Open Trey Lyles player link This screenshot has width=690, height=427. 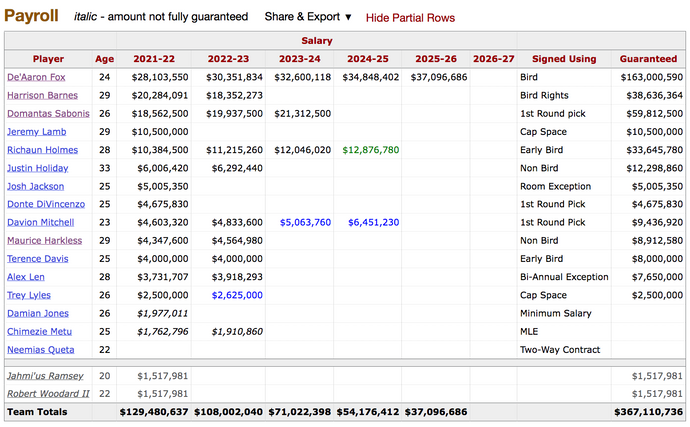pos(29,295)
